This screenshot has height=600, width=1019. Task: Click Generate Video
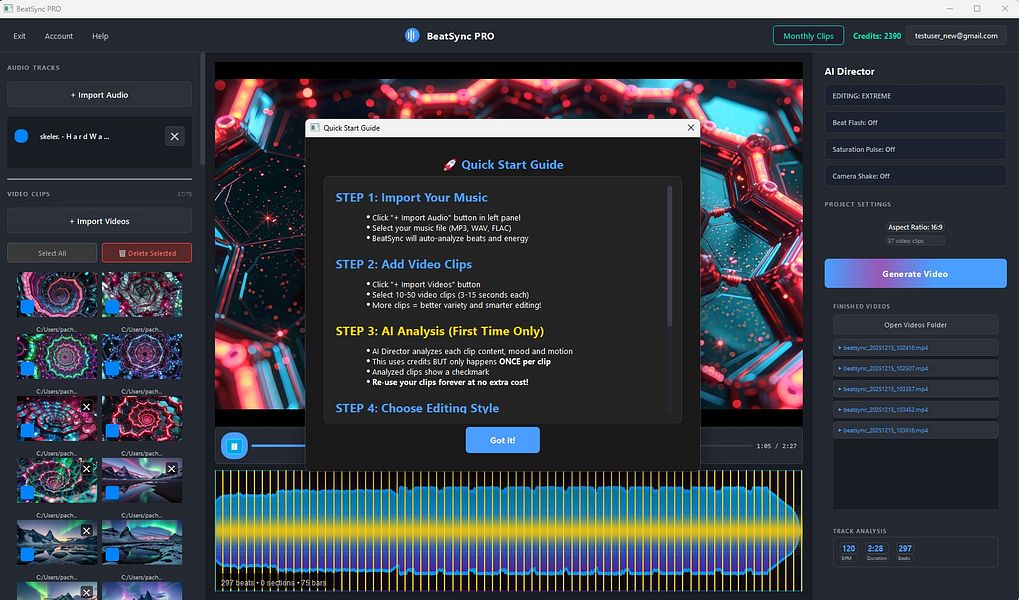coord(914,273)
